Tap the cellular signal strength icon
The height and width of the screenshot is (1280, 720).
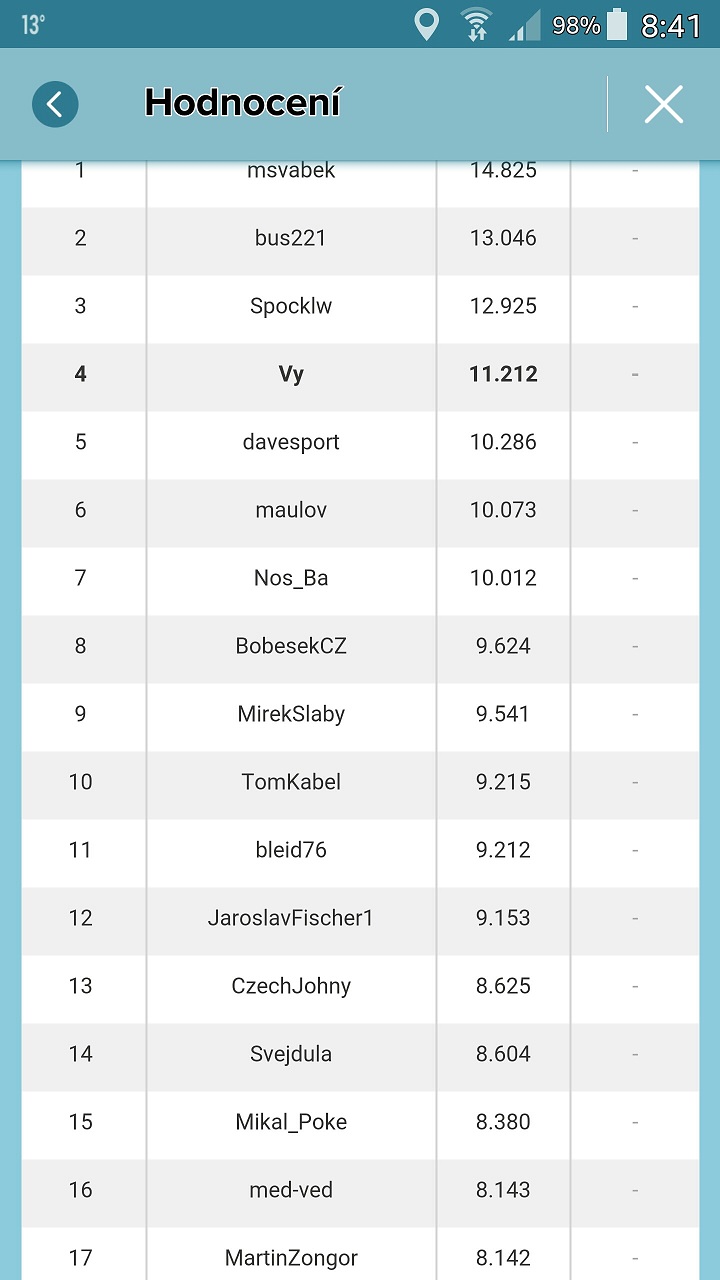[x=524, y=25]
